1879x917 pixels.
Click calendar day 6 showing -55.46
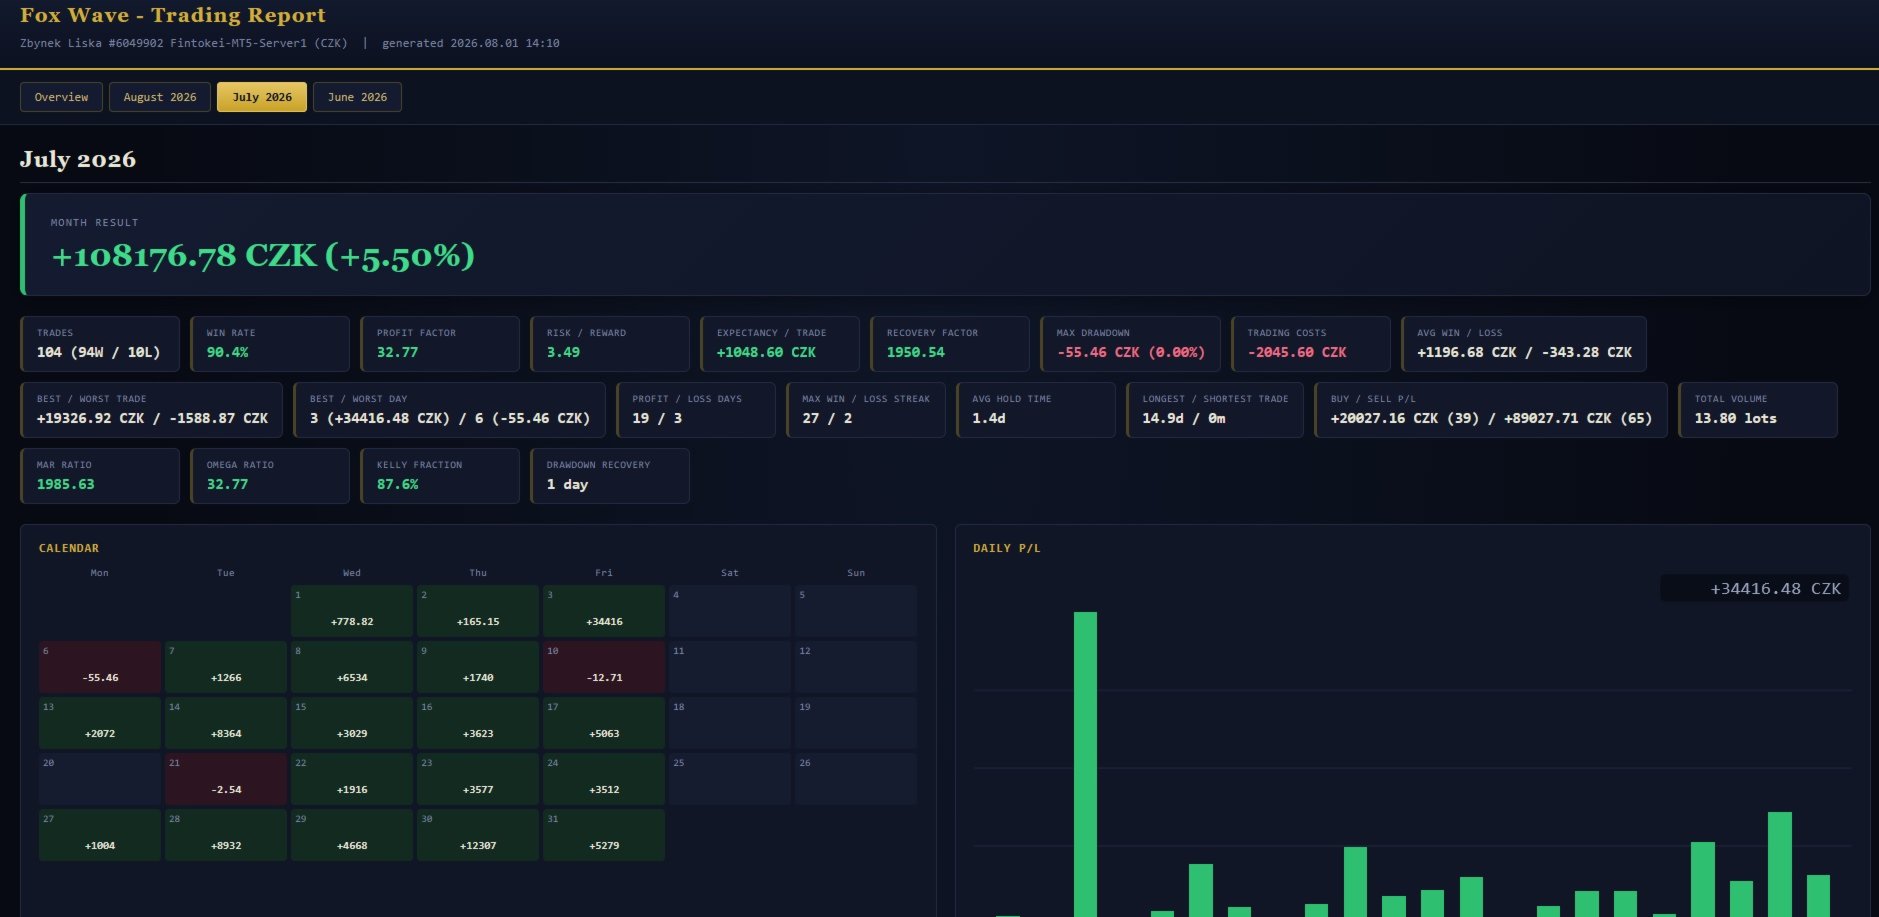pos(100,667)
